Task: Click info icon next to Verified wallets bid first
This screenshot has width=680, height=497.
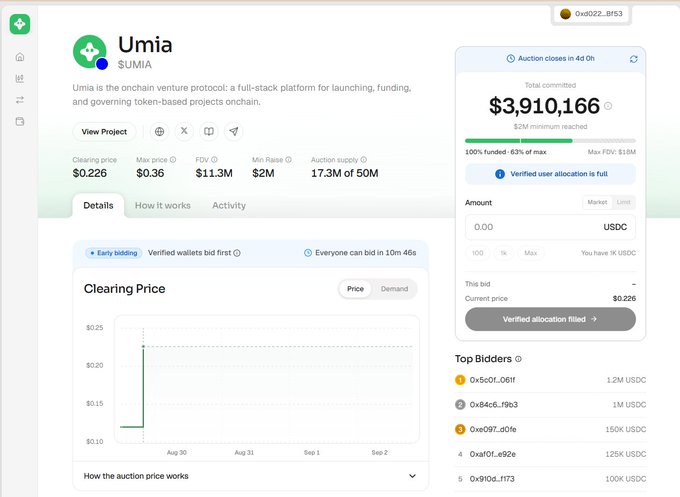Action: (x=237, y=253)
